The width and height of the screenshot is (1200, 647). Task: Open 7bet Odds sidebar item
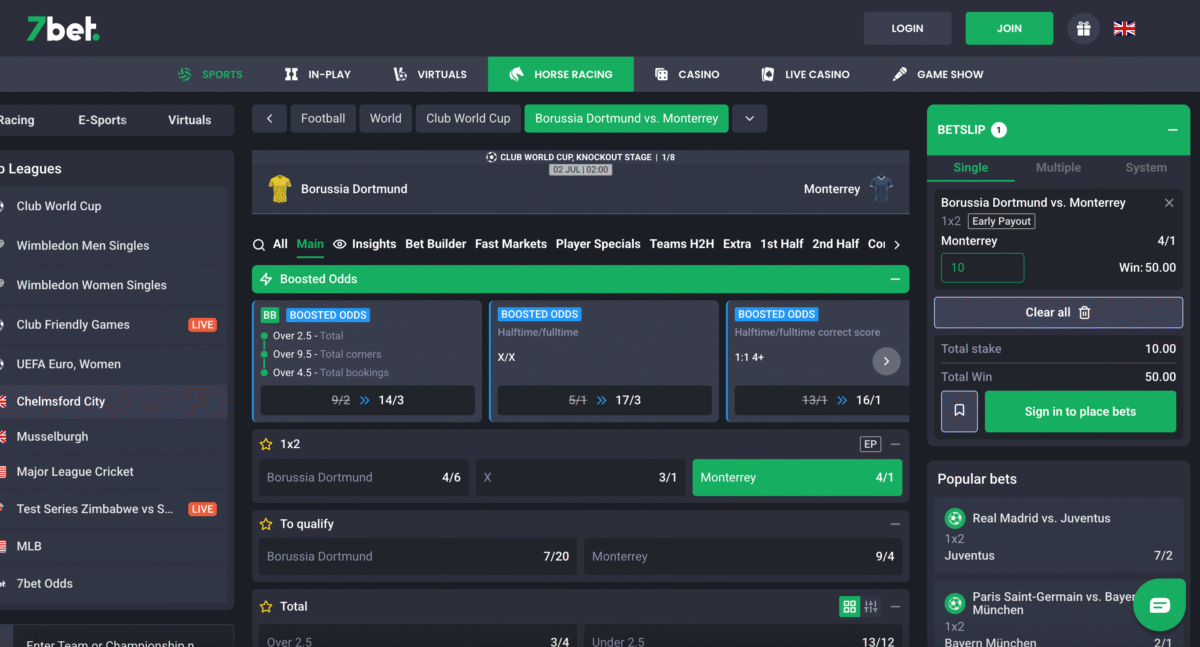click(x=113, y=583)
